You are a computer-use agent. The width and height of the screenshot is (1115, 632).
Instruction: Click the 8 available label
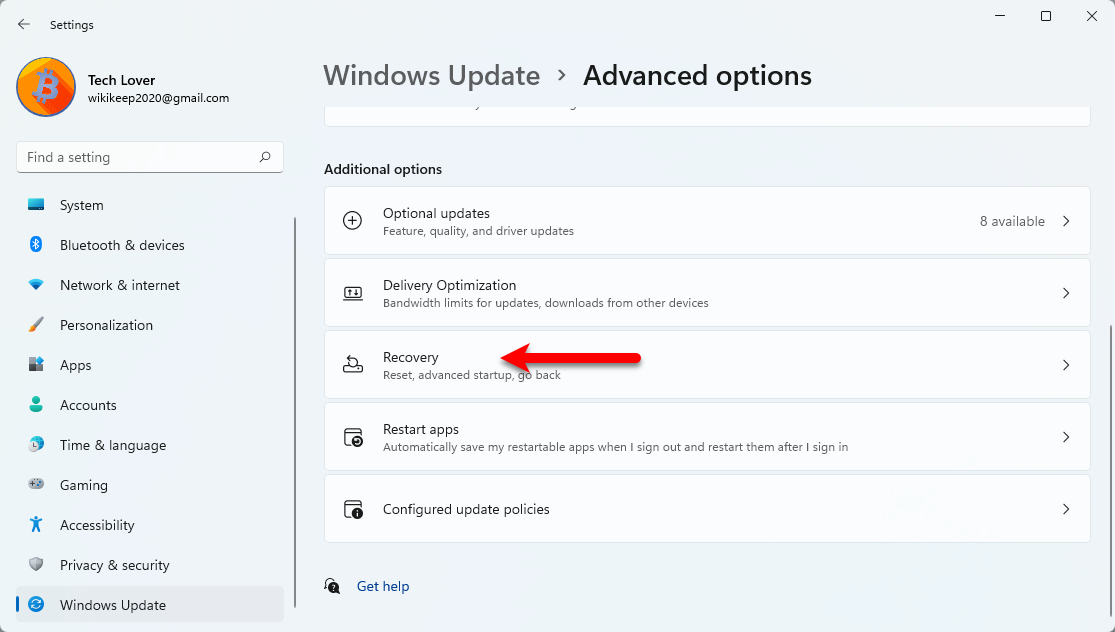(x=1012, y=221)
